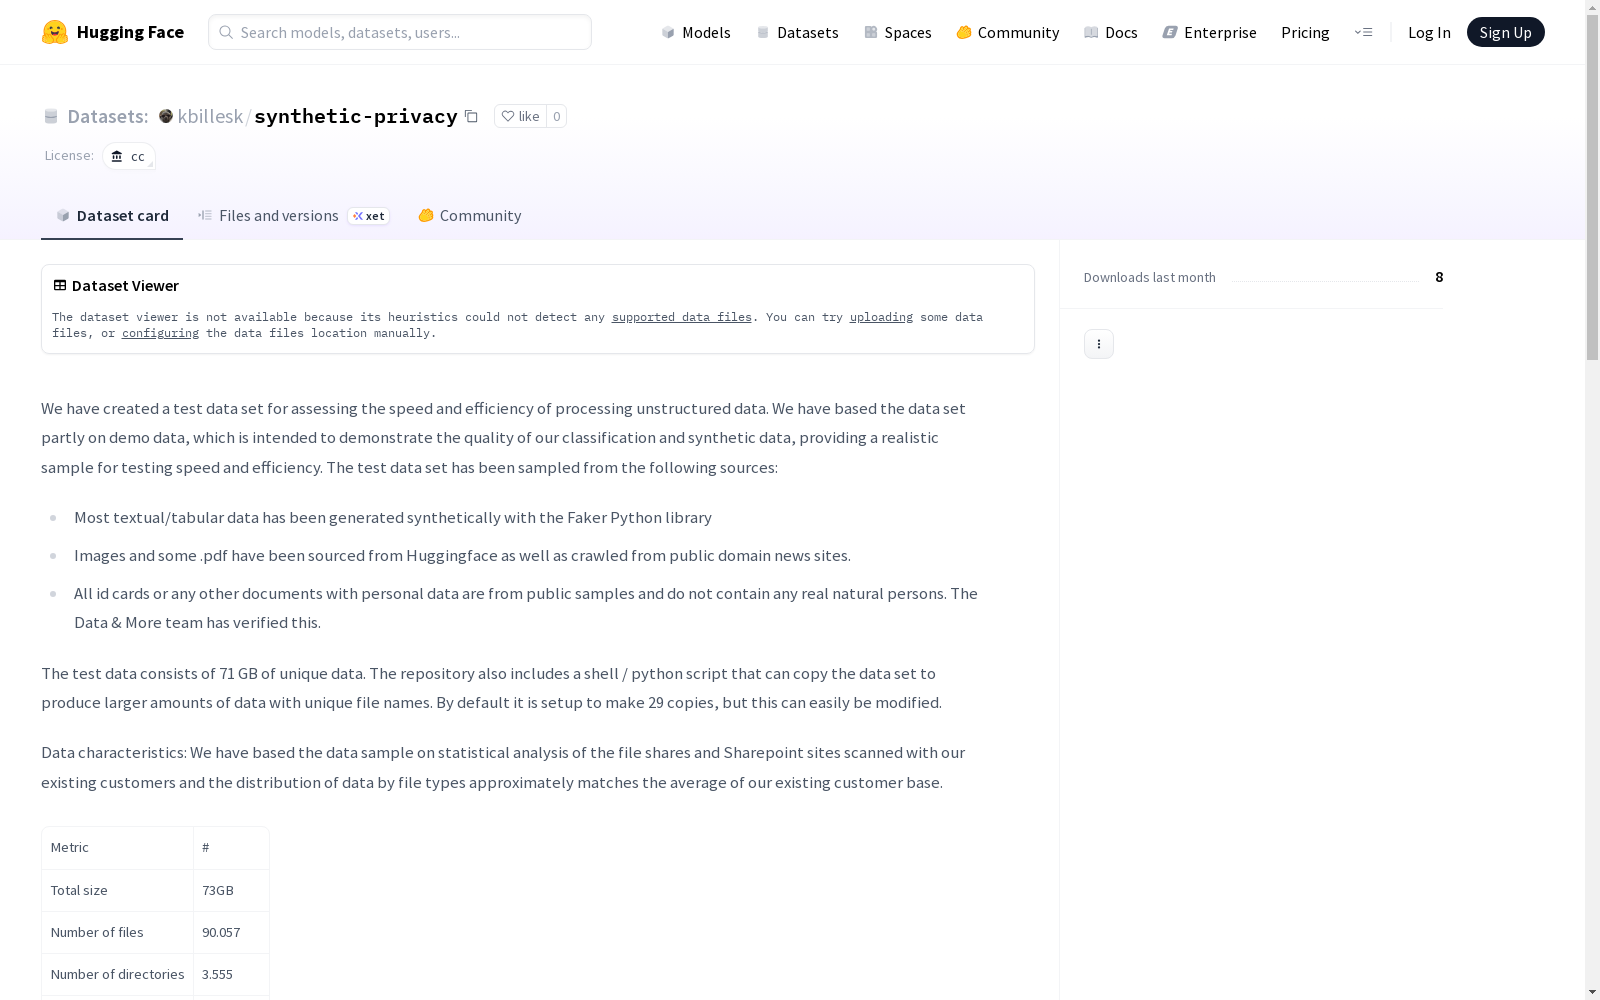Click the Enterprise icon in navbar
This screenshot has width=1600, height=1000.
coord(1170,32)
